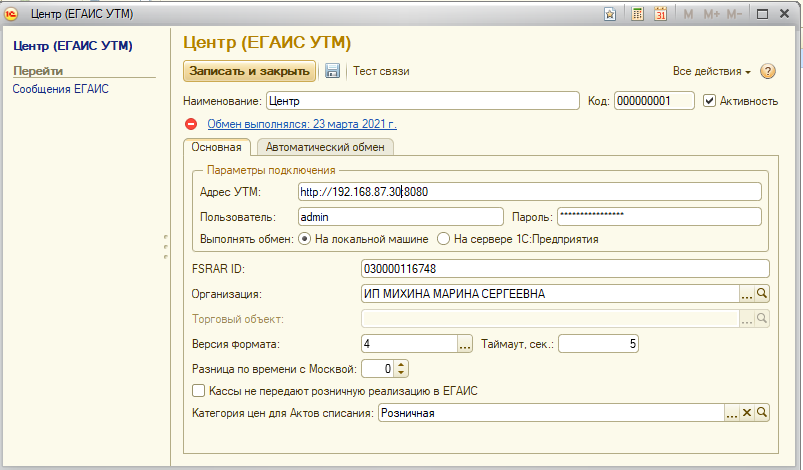
Task: Click the Организация input field
Action: click(550, 293)
